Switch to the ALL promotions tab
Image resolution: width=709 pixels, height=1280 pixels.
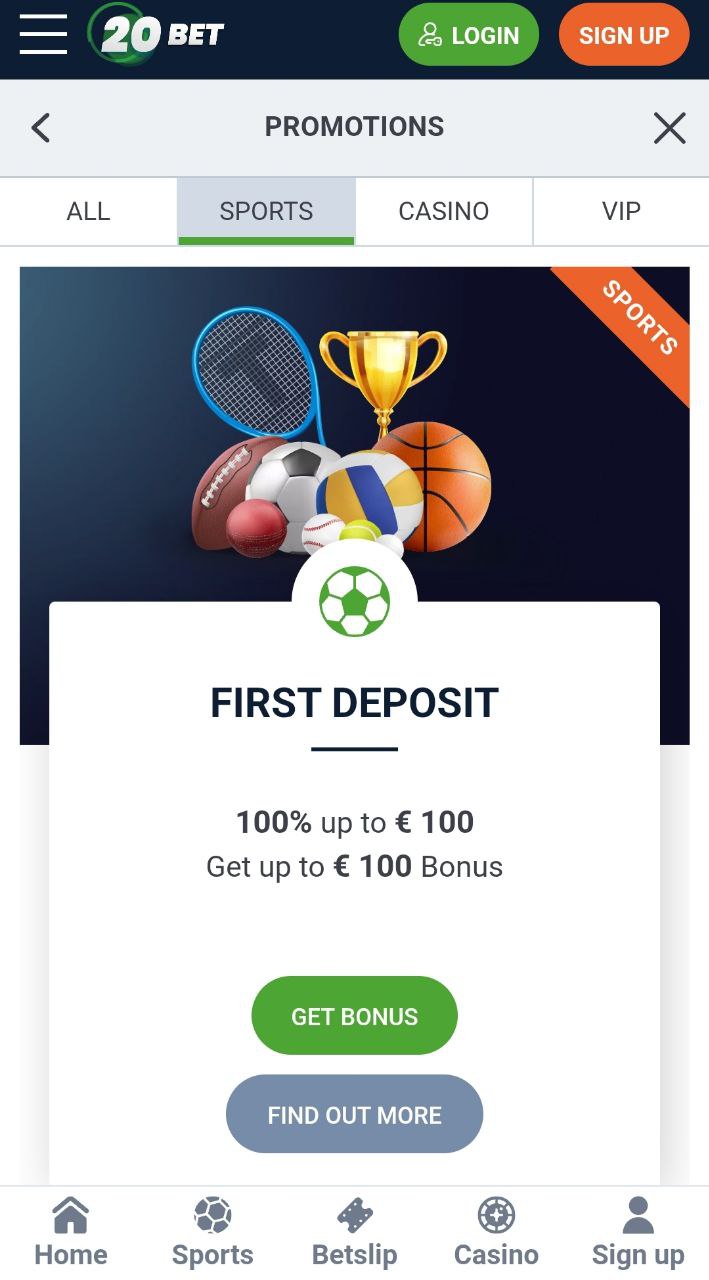click(88, 211)
